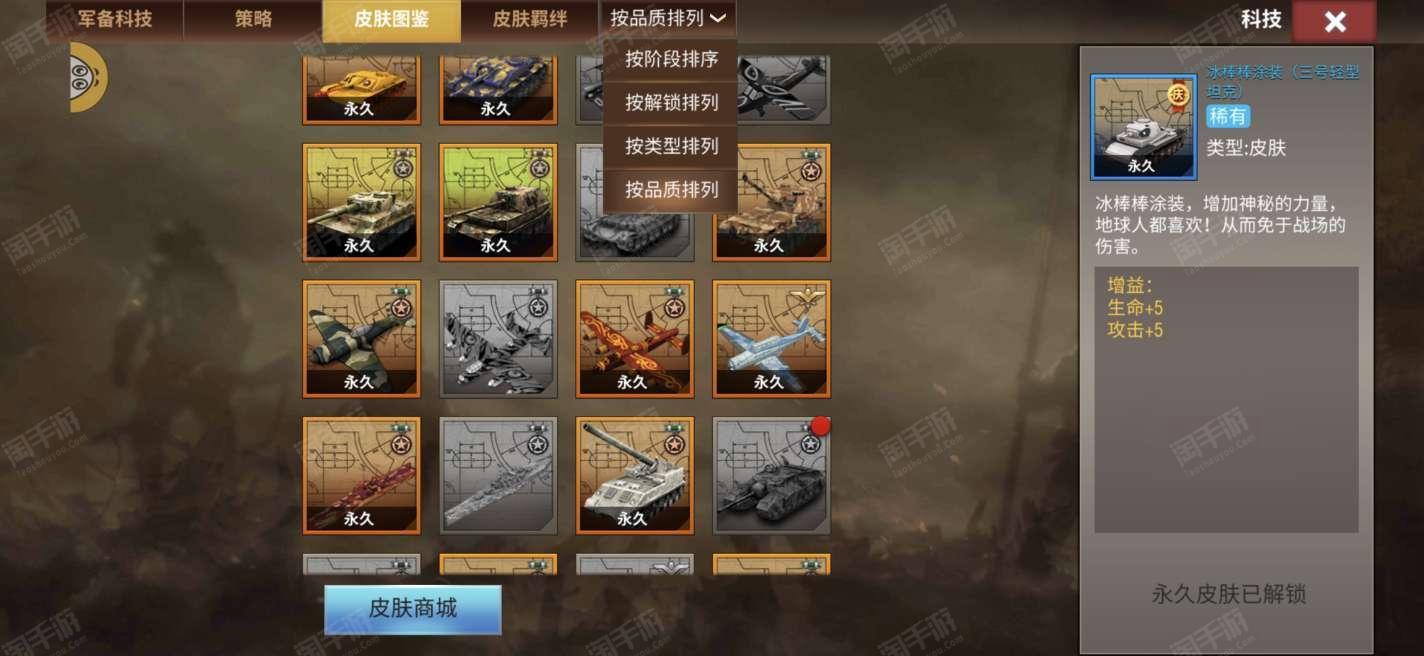
Task: Choose 按类型排列 sort option
Action: 671,147
